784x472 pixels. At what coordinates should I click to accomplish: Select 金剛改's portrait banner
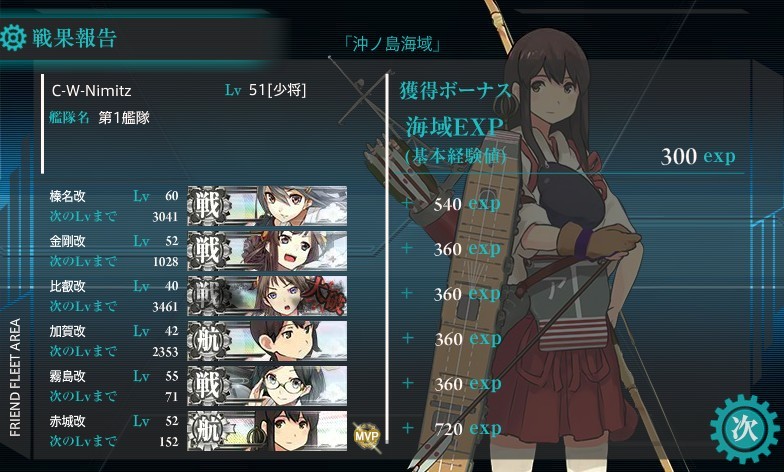(x=267, y=250)
